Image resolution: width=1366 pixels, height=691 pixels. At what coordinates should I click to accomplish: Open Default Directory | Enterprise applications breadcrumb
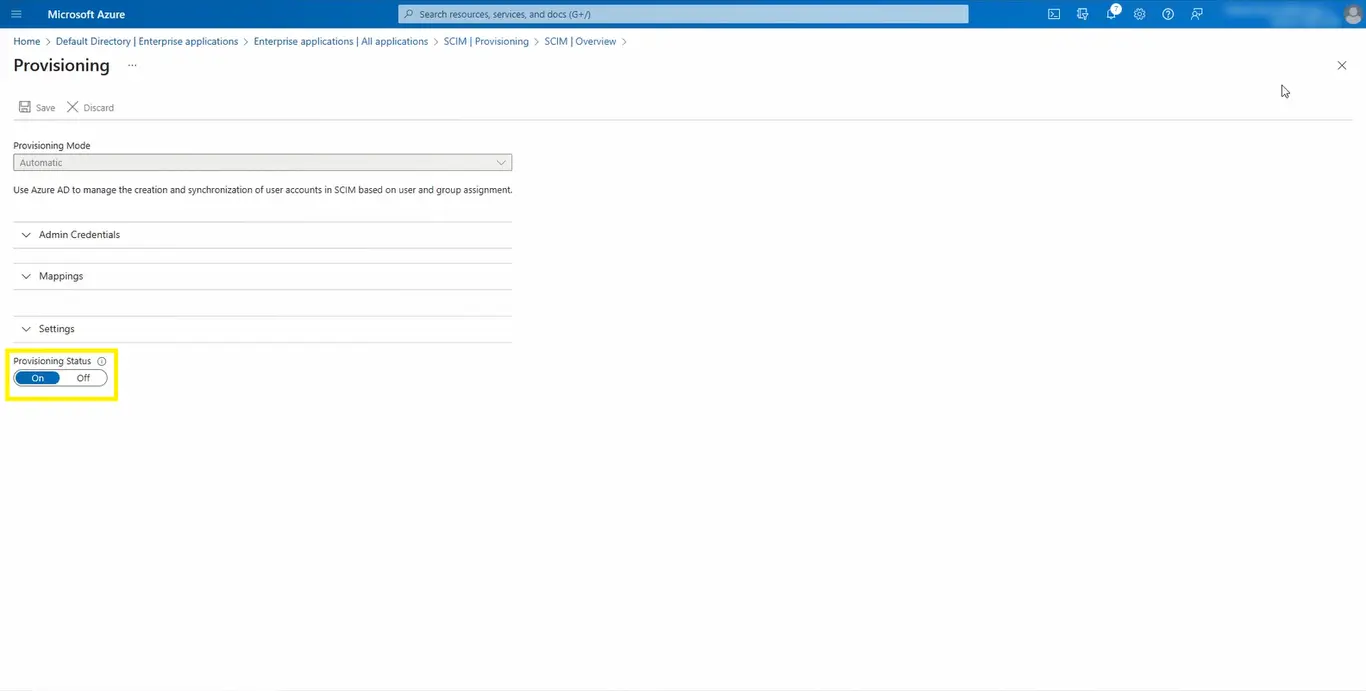147,41
